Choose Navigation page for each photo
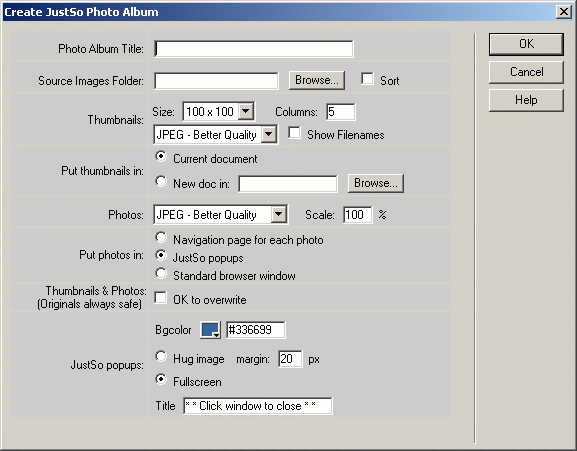This screenshot has height=451, width=577. pyautogui.click(x=161, y=237)
